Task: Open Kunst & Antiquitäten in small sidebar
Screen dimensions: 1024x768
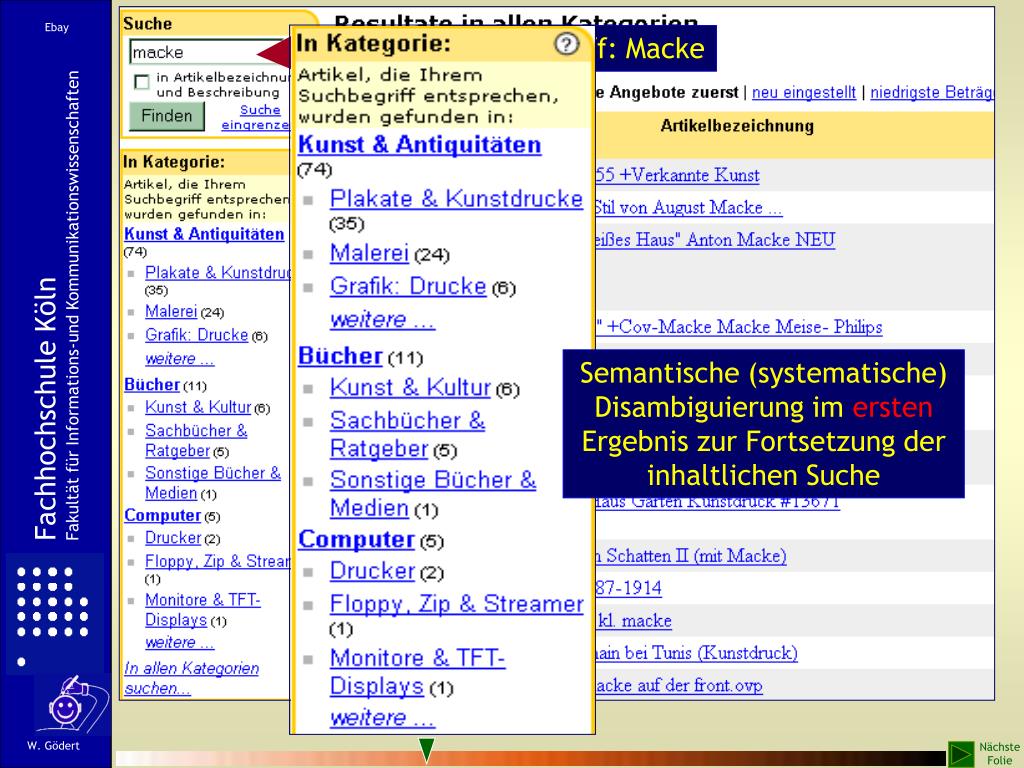Action: coord(204,234)
